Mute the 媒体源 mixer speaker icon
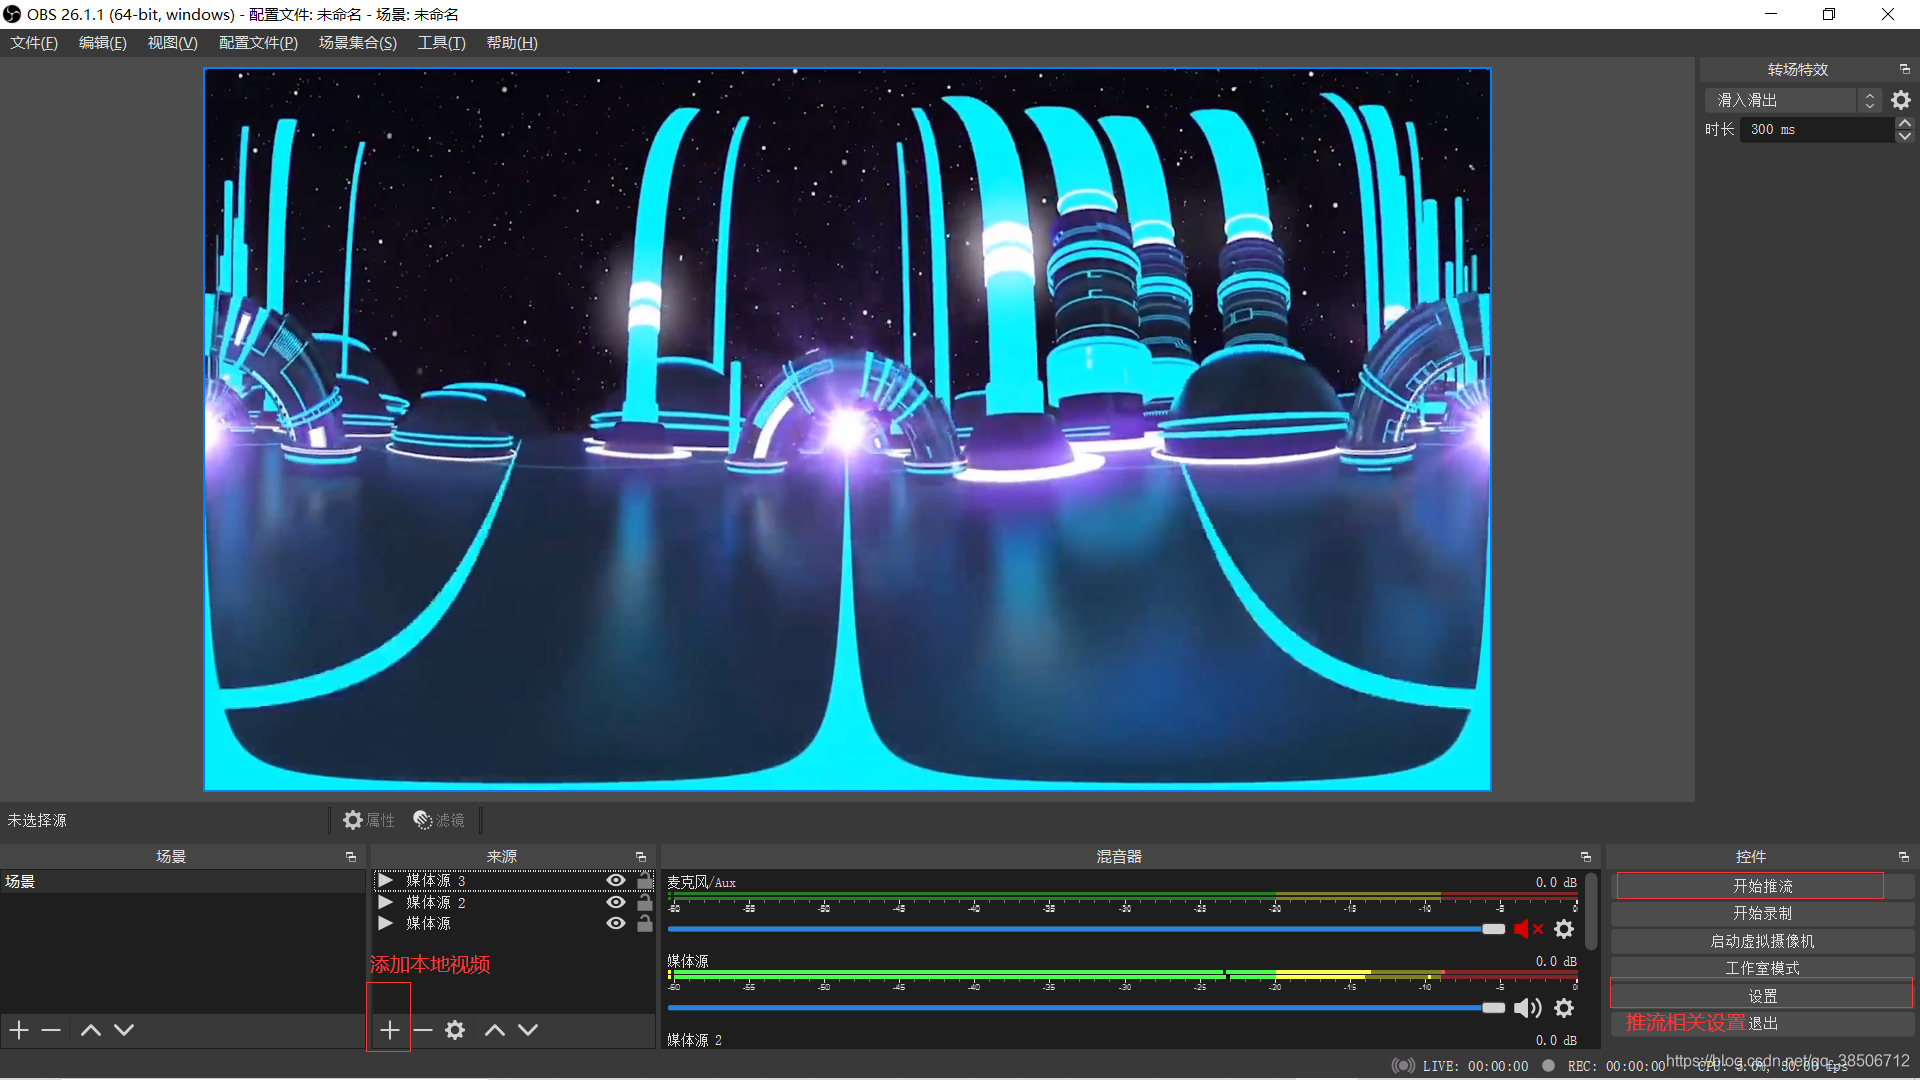 coord(1527,1008)
